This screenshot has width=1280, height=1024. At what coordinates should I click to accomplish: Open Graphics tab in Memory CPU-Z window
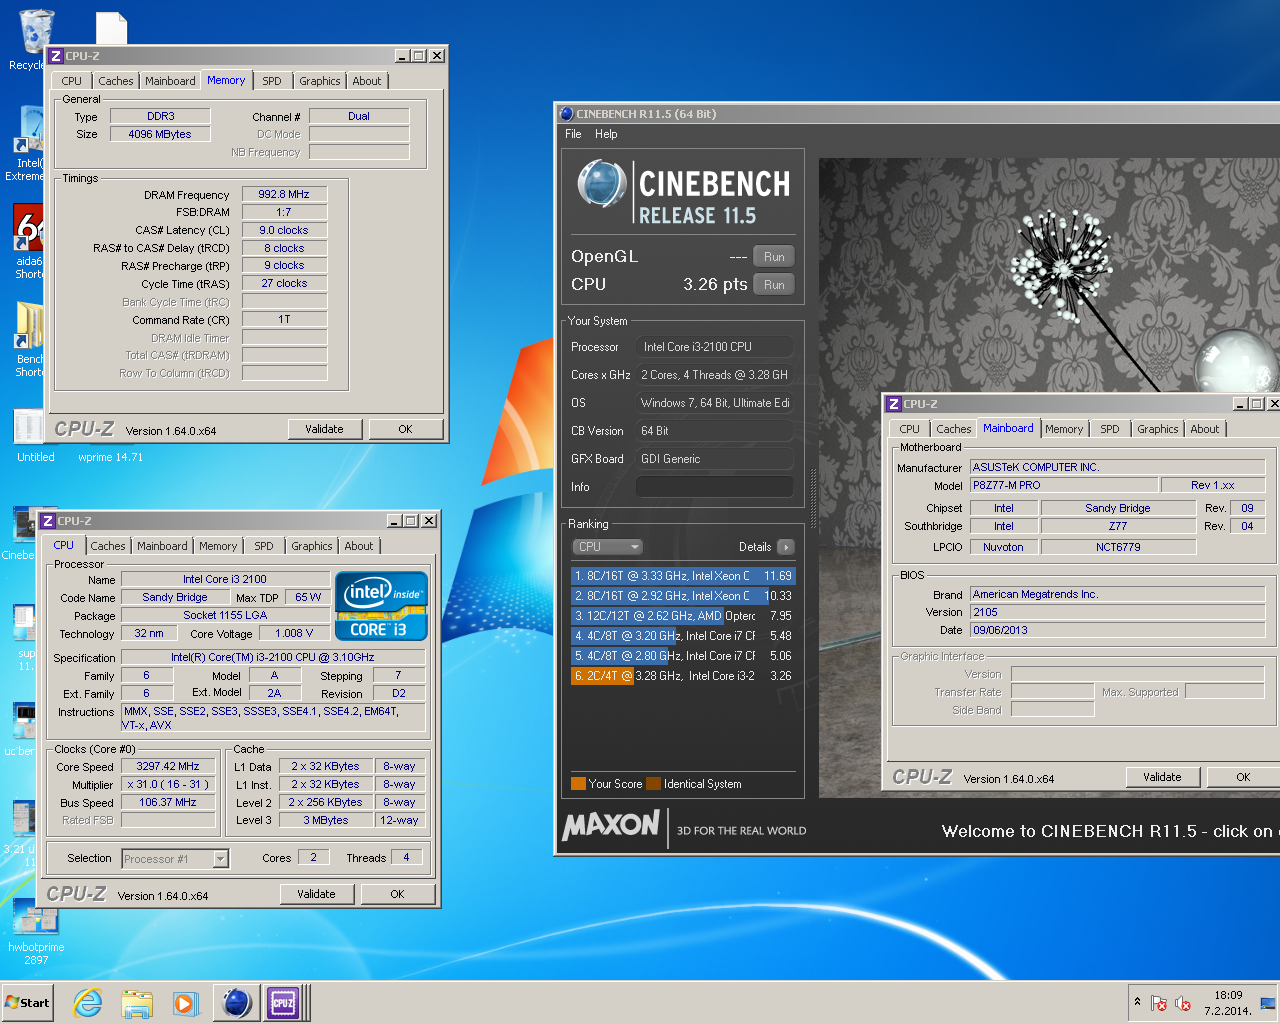(x=320, y=81)
